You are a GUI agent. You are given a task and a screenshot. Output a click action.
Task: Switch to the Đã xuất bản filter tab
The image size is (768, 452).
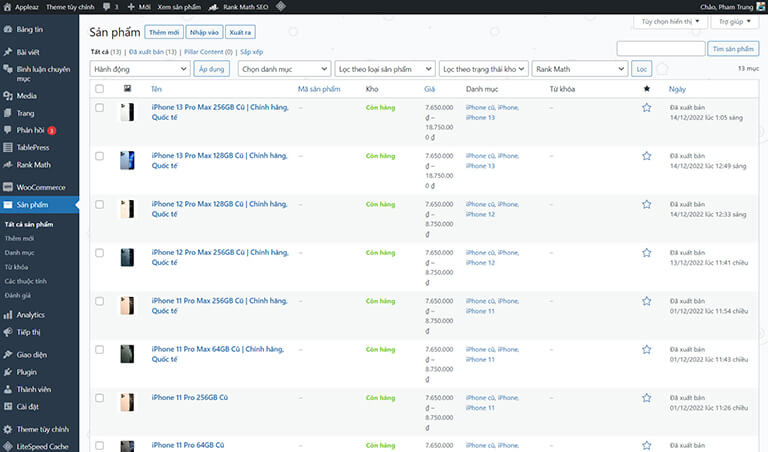[x=156, y=51]
